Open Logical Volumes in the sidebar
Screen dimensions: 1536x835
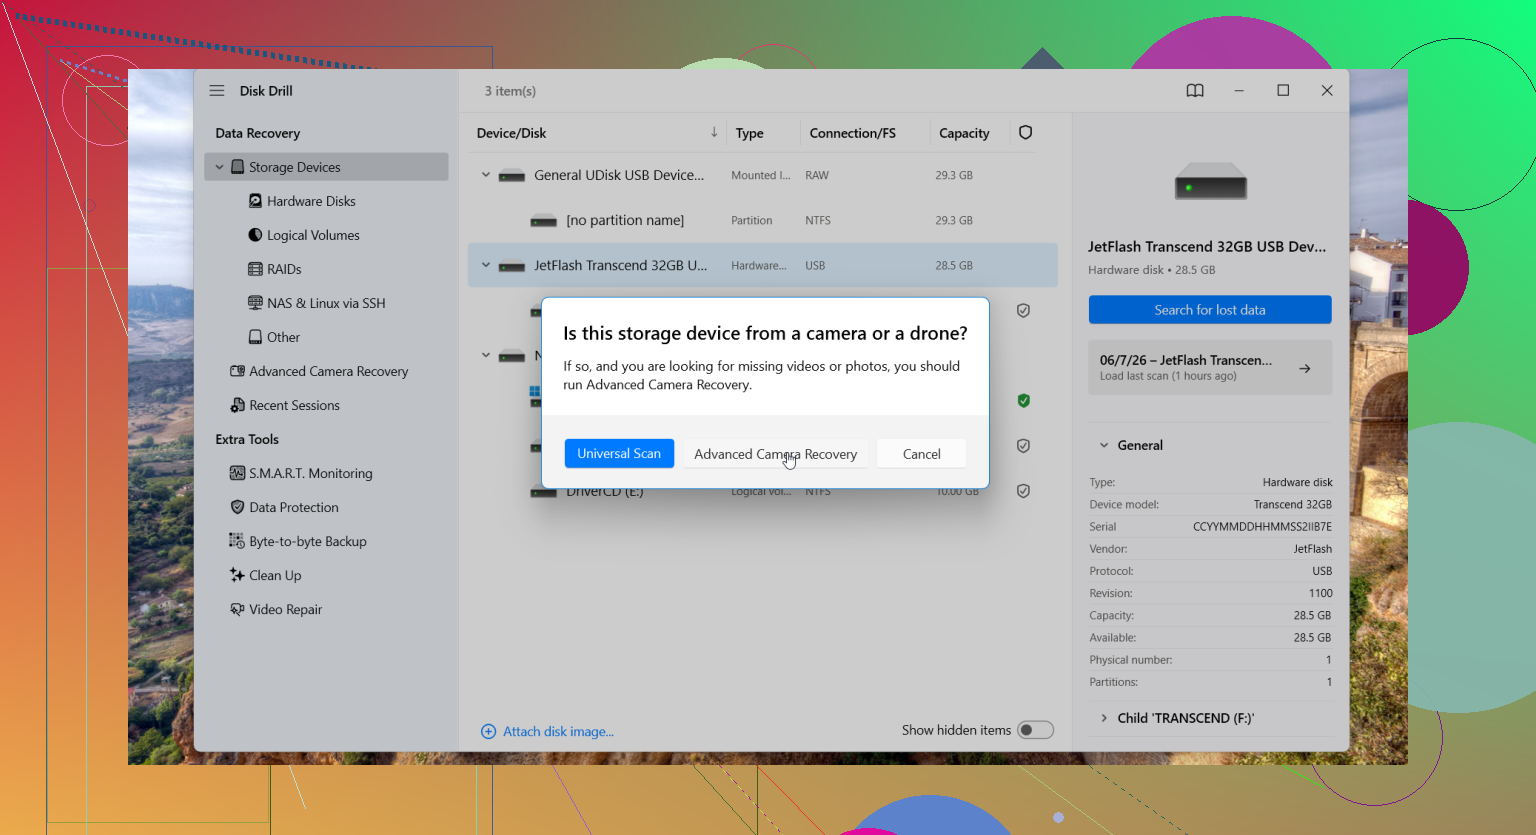click(303, 235)
